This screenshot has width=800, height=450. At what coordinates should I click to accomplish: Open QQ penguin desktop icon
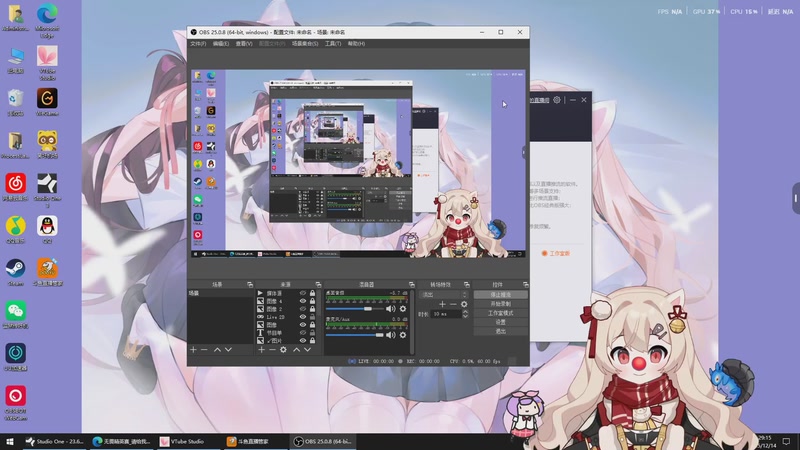click(47, 229)
